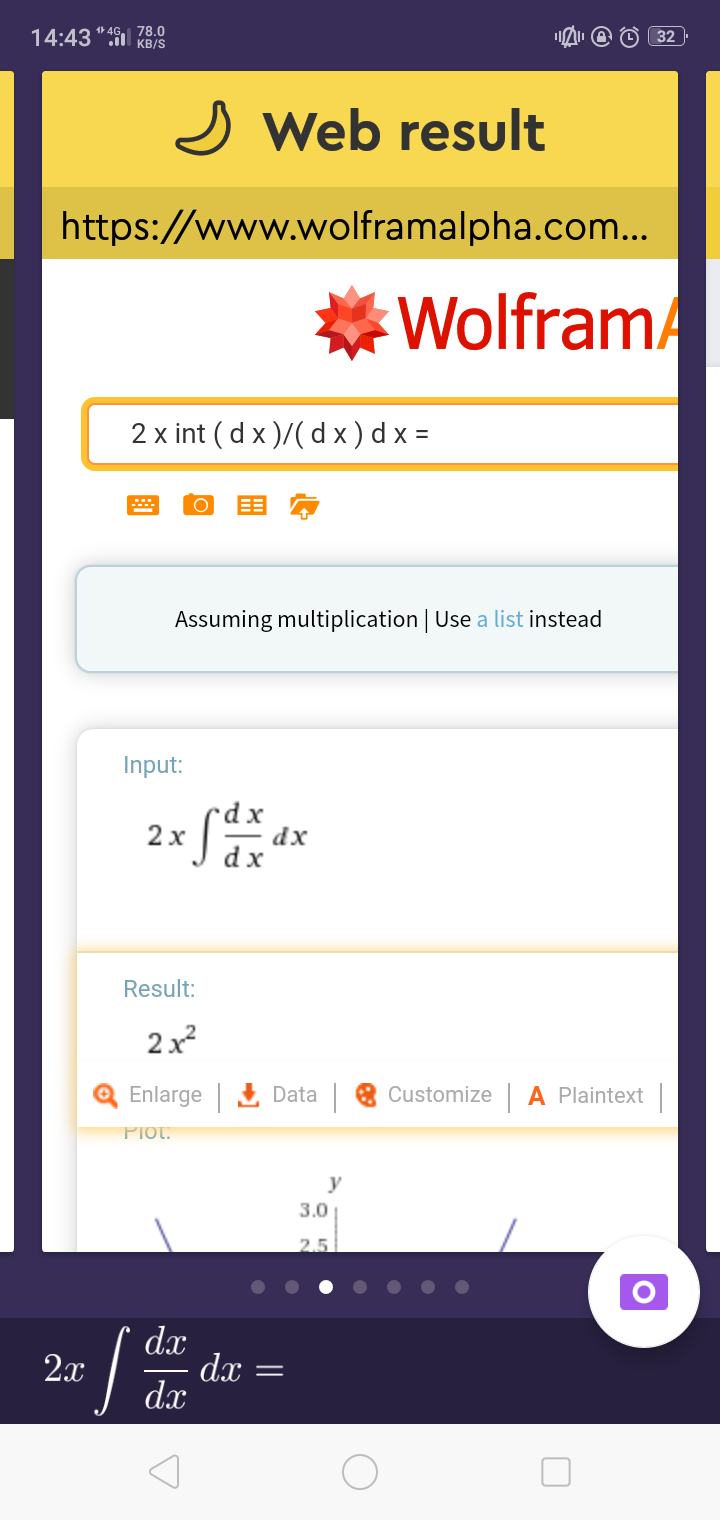
Task: Select the last page indicator dot
Action: click(x=462, y=1287)
